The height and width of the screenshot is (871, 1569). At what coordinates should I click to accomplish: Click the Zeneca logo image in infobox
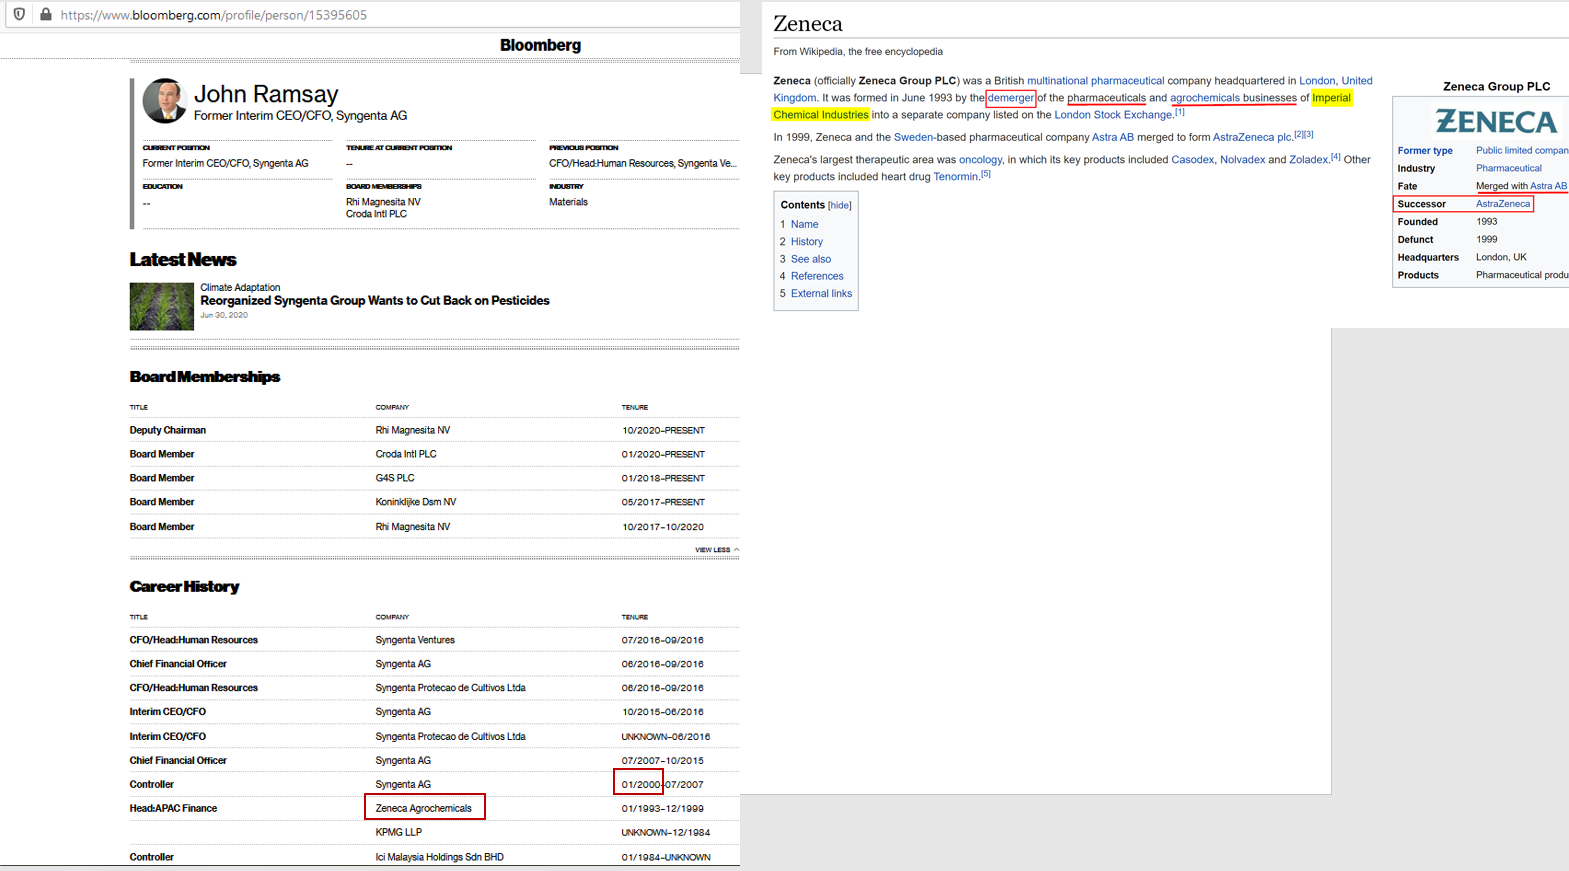pos(1496,121)
